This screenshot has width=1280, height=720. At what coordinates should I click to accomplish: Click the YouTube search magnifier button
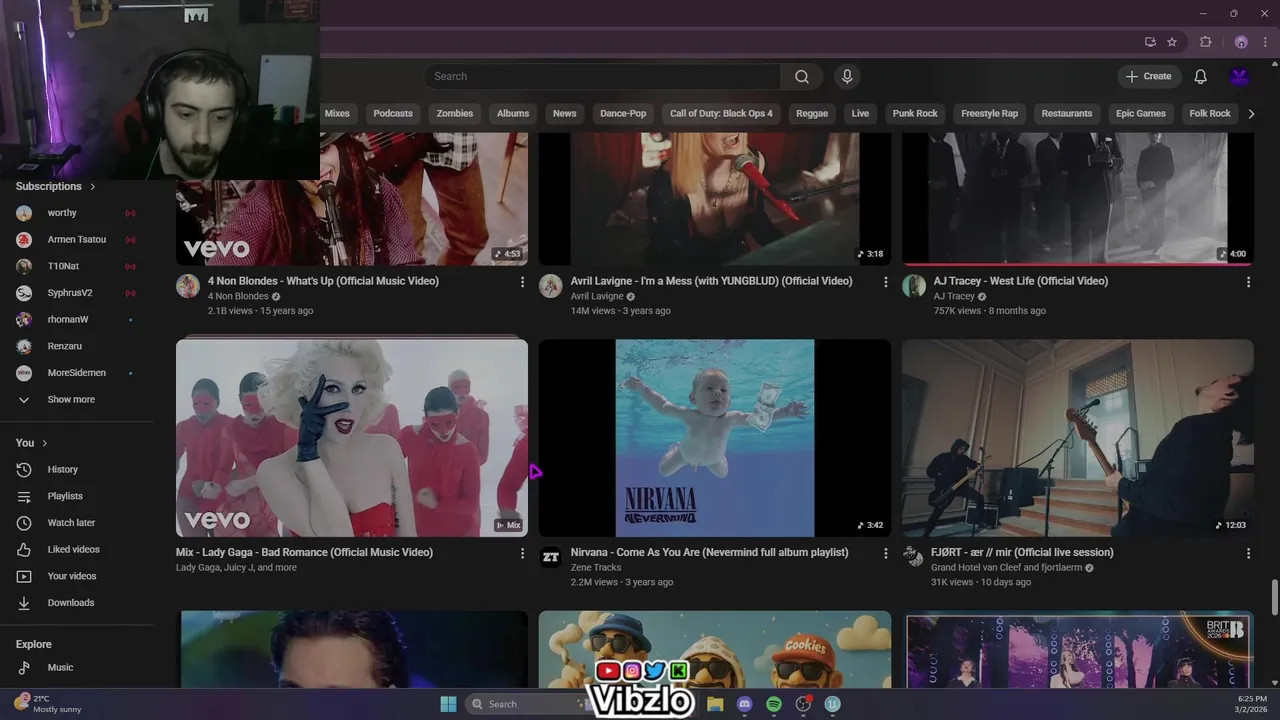(802, 77)
